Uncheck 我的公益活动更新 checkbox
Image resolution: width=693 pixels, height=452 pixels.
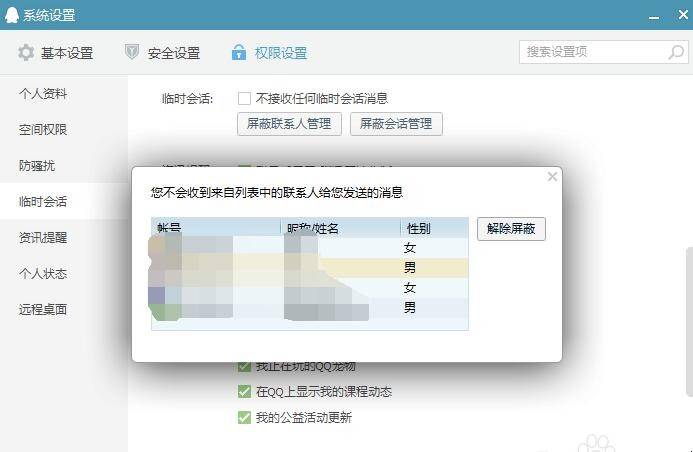coord(244,417)
